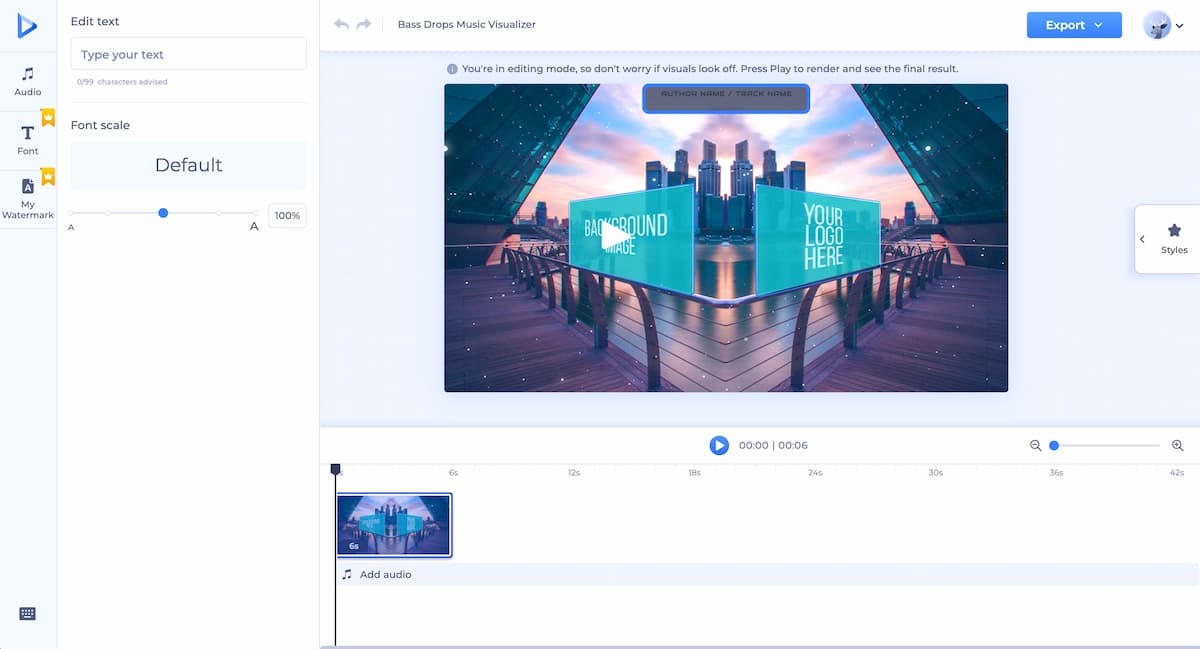
Task: Click the premium star badge on My Watermark
Action: tap(47, 177)
